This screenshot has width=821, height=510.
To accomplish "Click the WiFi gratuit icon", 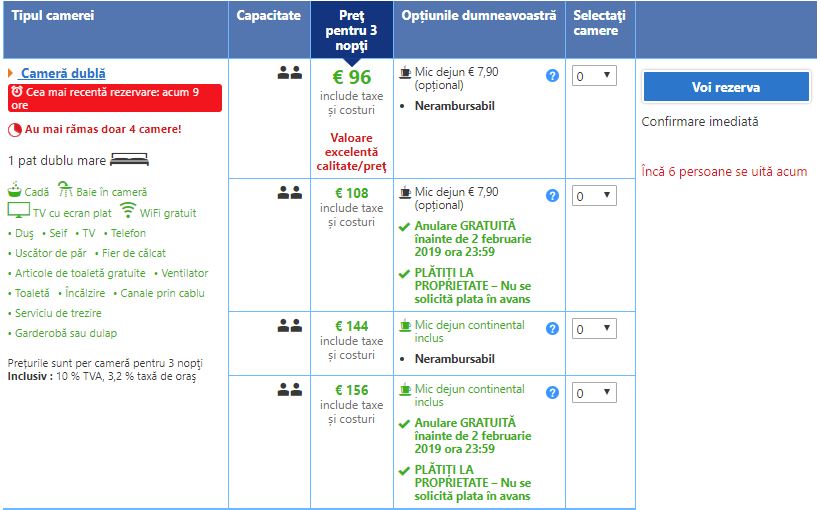I will click(128, 211).
